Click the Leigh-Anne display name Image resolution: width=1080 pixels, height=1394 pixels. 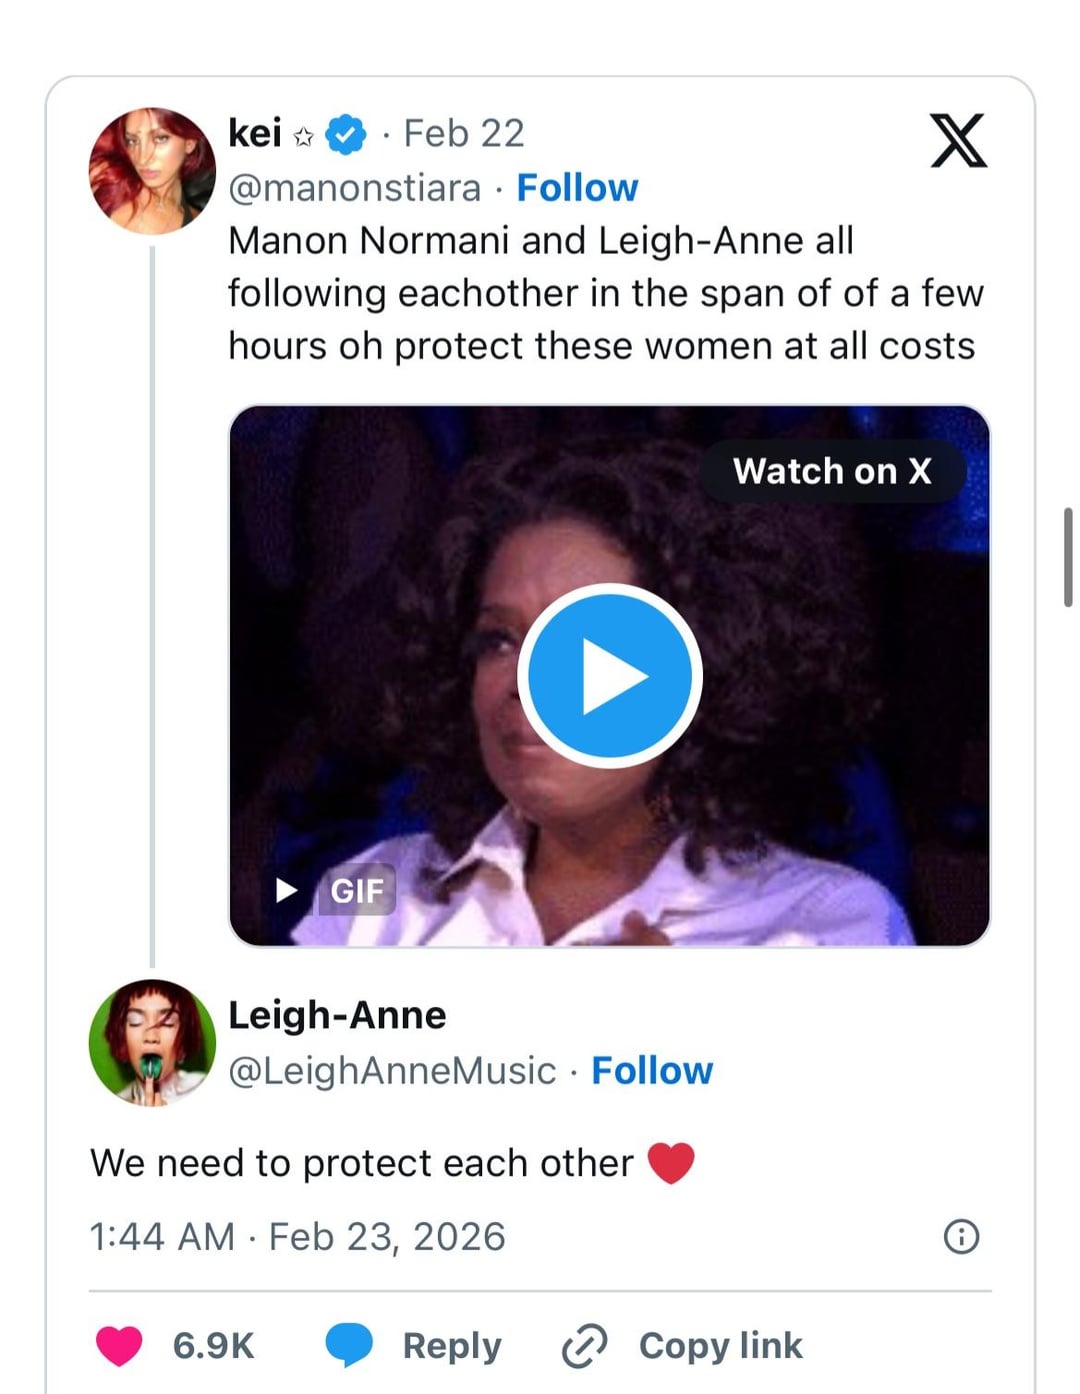(x=337, y=1015)
